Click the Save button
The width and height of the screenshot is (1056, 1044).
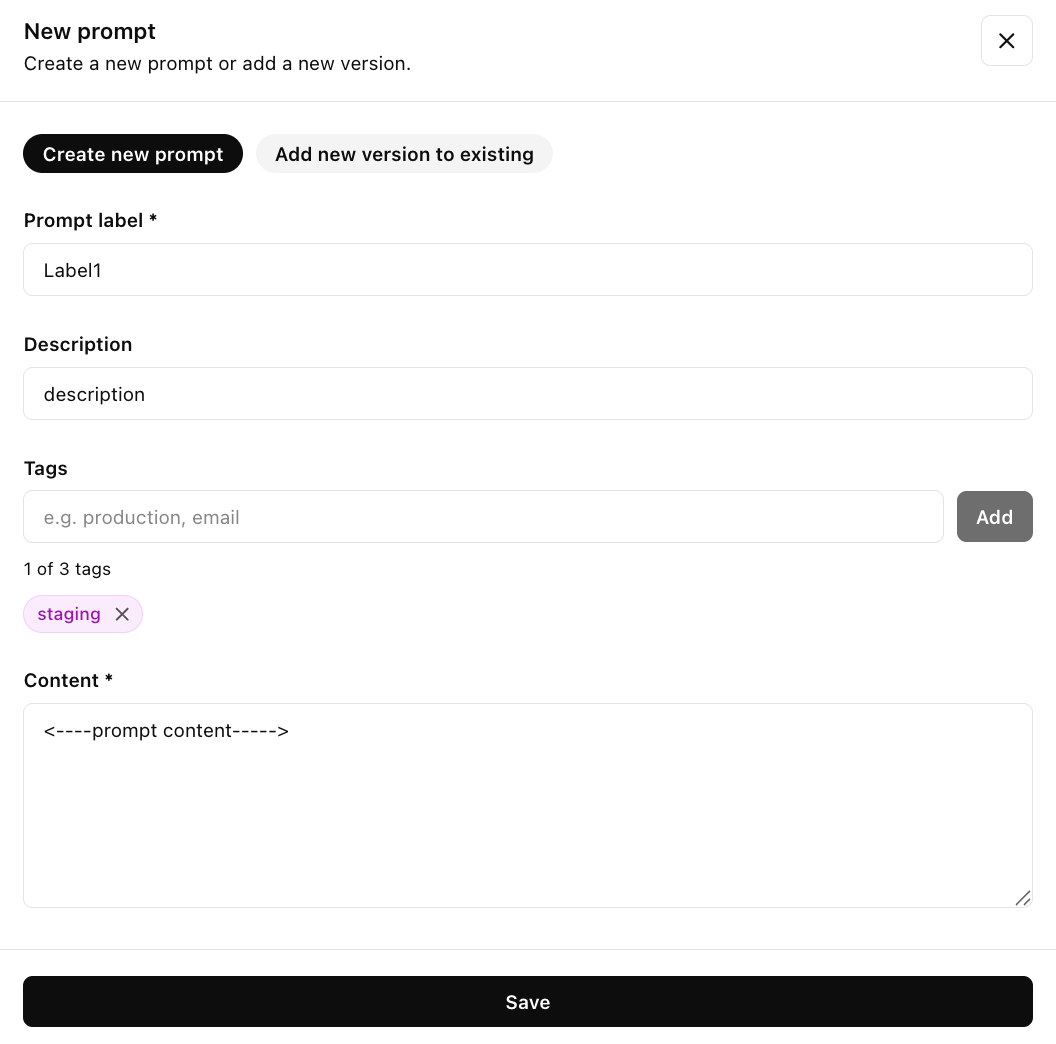tap(528, 1001)
